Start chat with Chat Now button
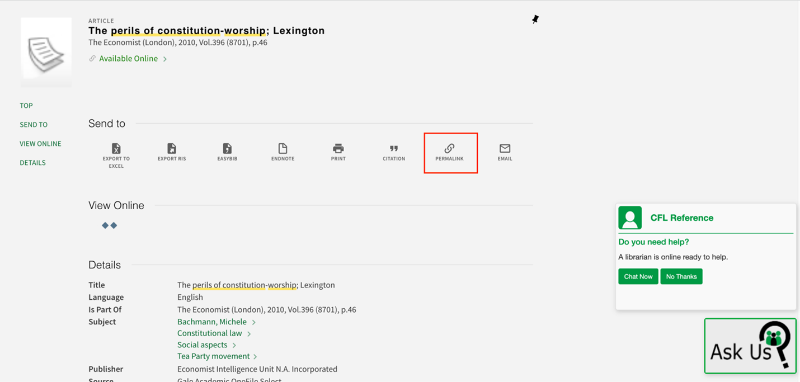The width and height of the screenshot is (800, 382). [x=638, y=276]
